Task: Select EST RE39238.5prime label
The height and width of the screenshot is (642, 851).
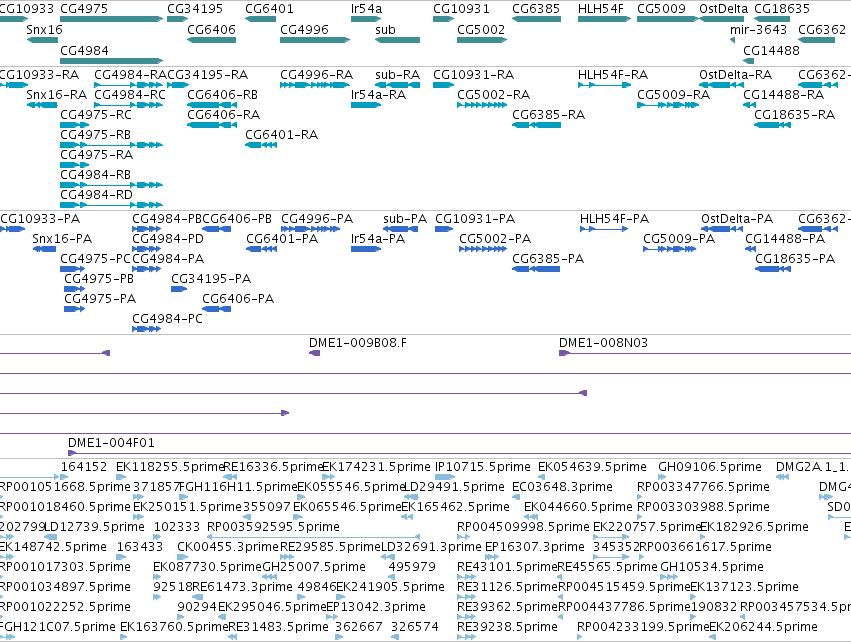Action: (507, 627)
